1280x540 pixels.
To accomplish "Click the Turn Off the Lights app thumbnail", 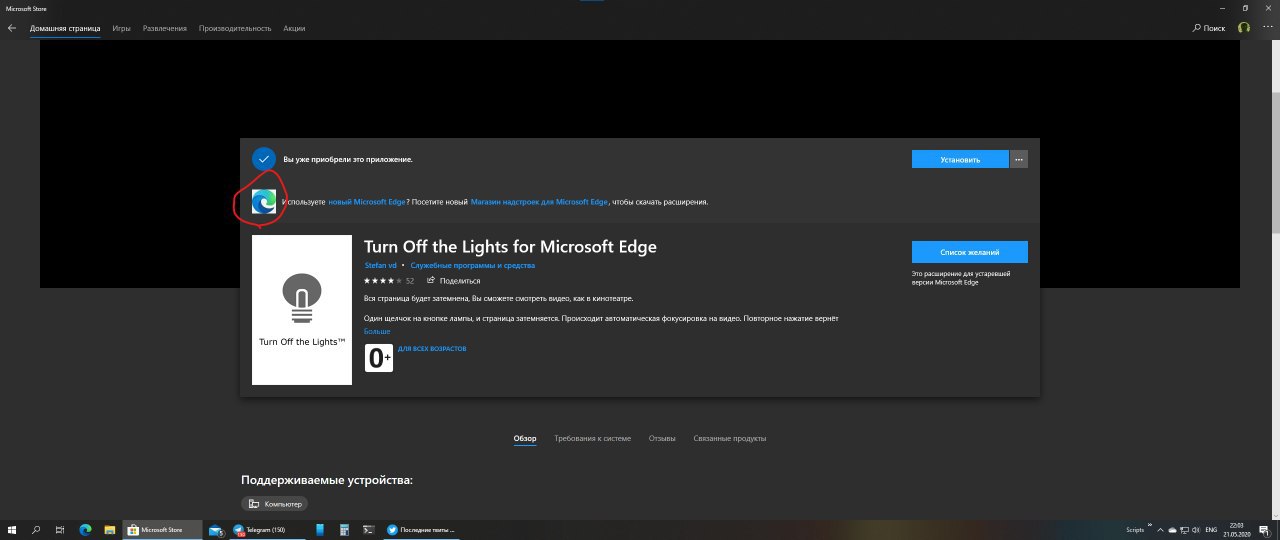I will point(302,310).
